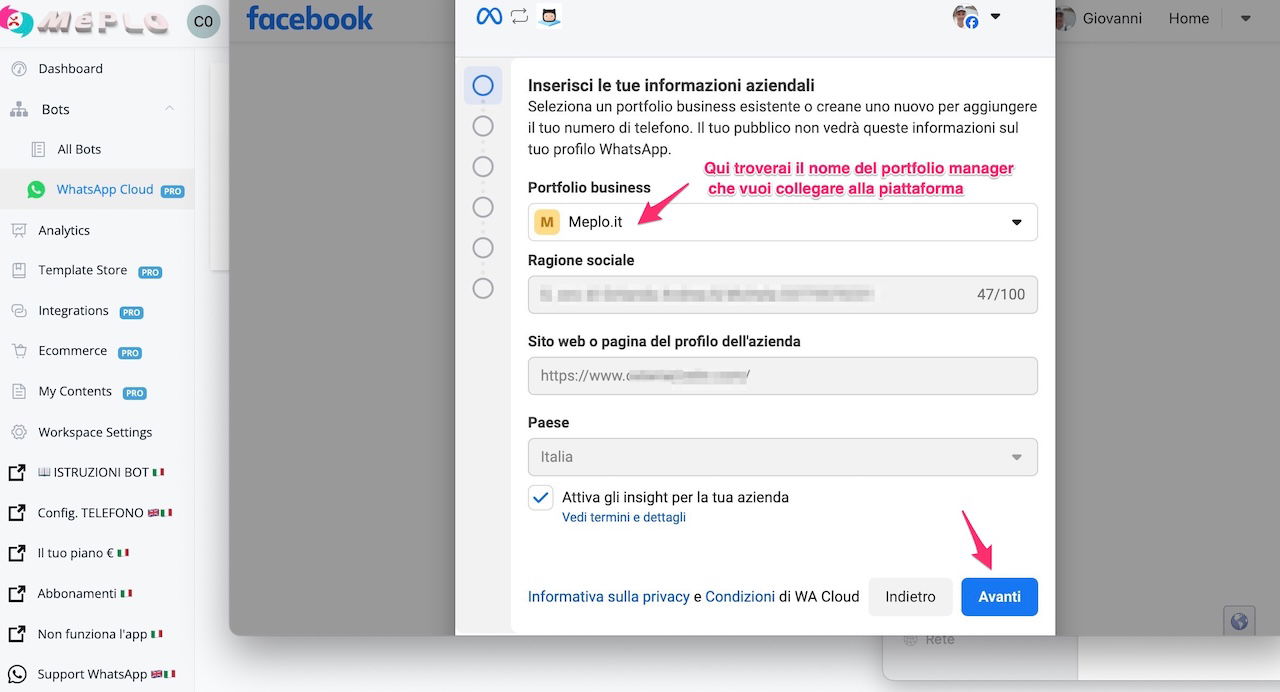Open Workspace Settings in sidebar

[x=97, y=432]
